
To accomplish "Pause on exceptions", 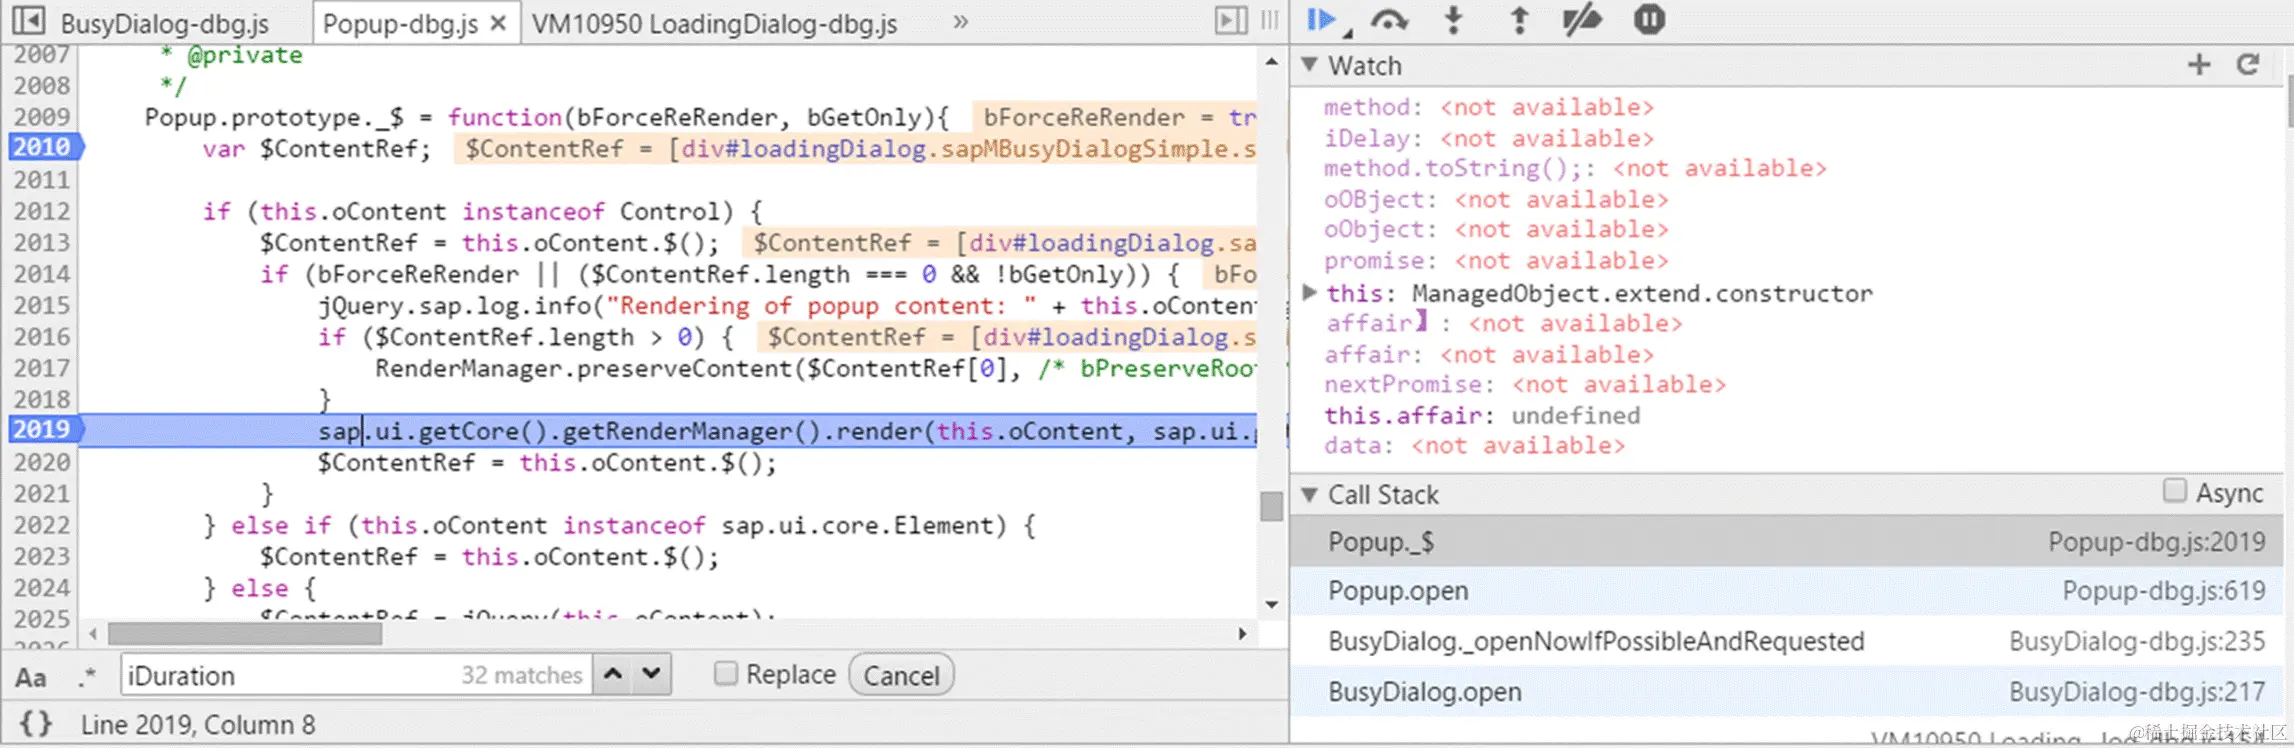I will (x=1649, y=20).
